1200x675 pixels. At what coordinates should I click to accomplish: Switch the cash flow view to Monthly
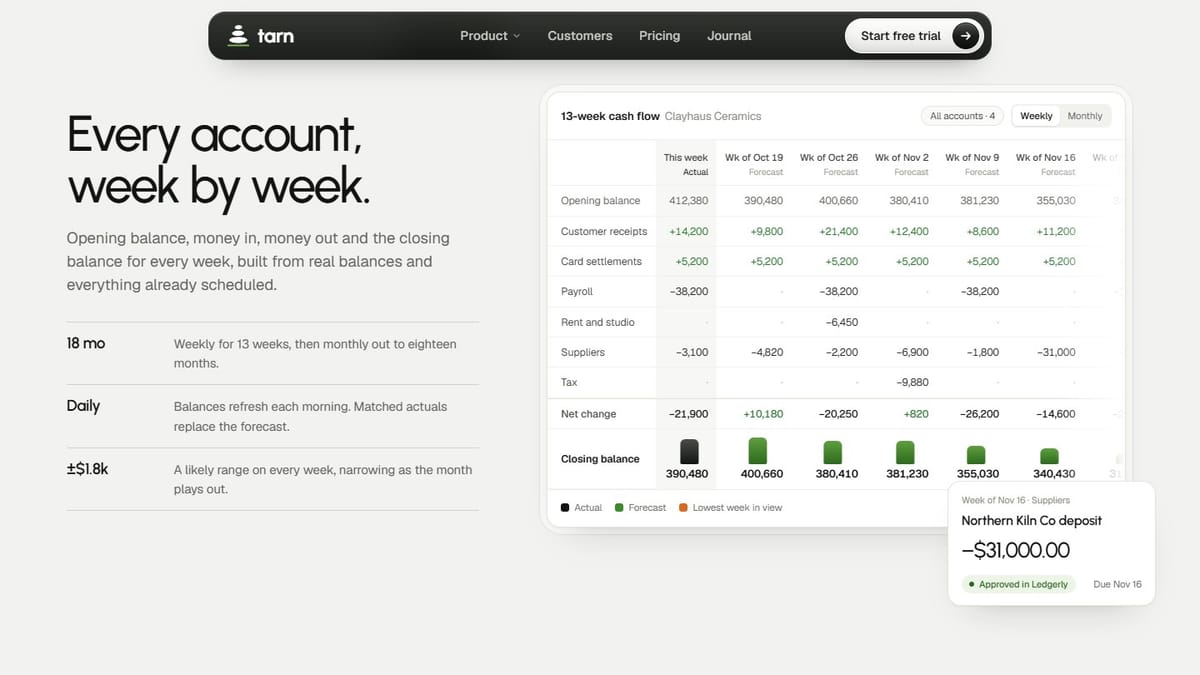click(1085, 116)
